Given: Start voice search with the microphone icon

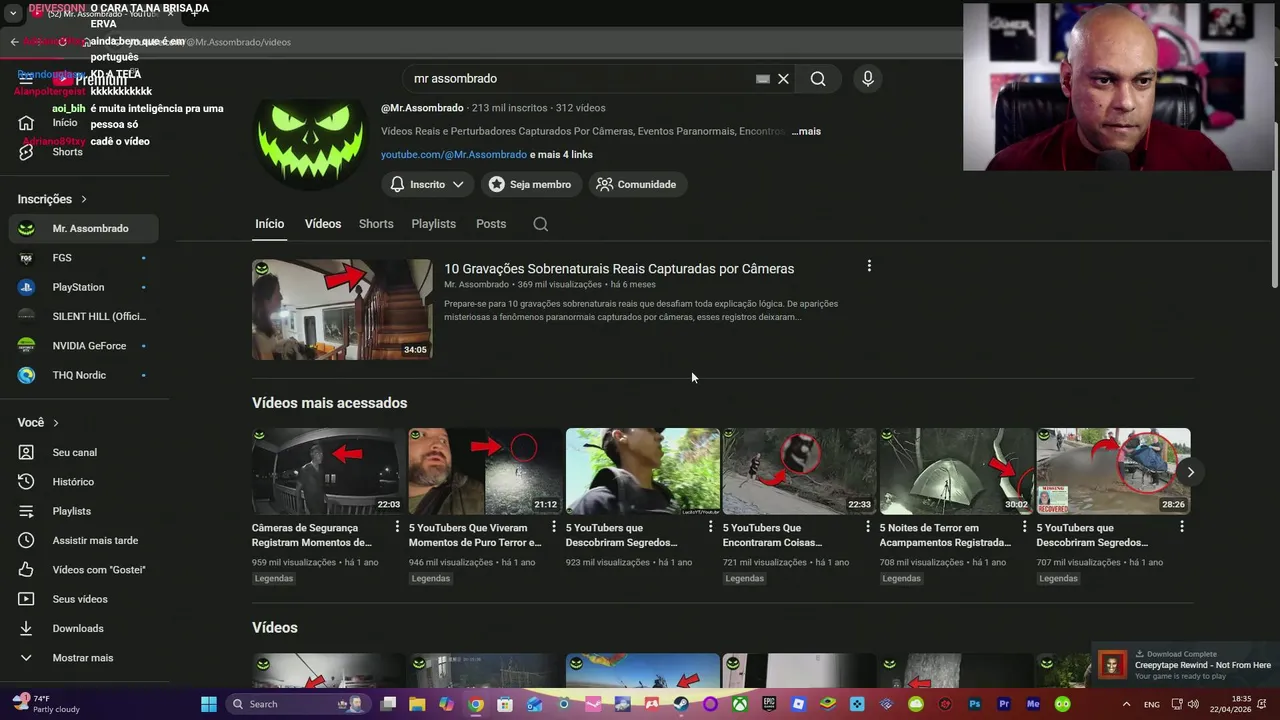Looking at the screenshot, I should (x=867, y=79).
